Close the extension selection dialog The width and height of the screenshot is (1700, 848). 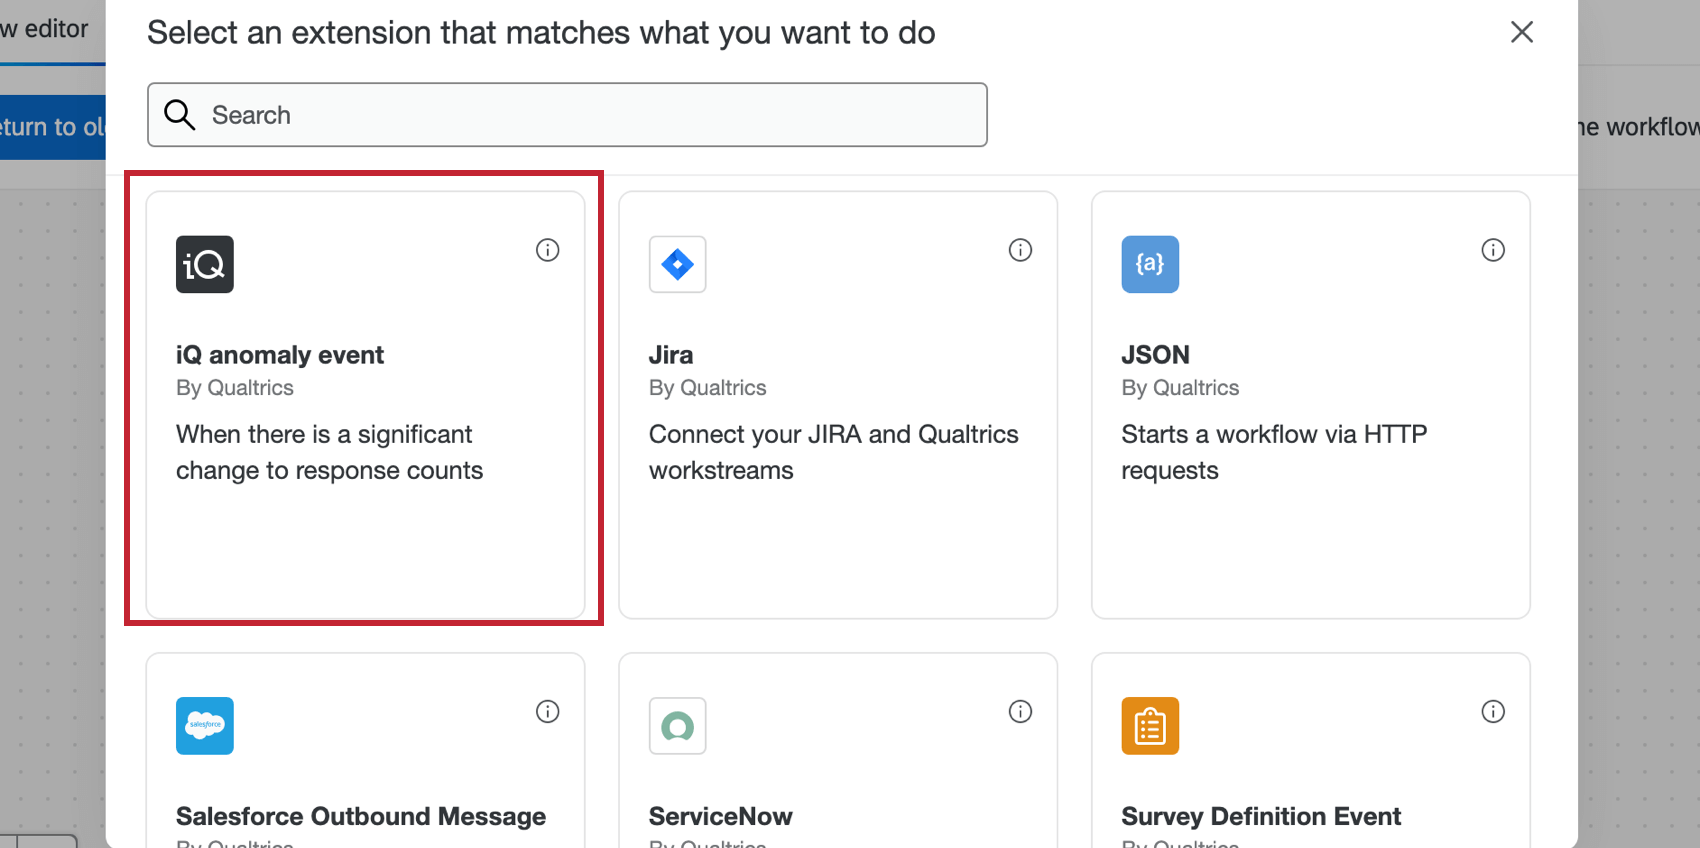click(1522, 32)
